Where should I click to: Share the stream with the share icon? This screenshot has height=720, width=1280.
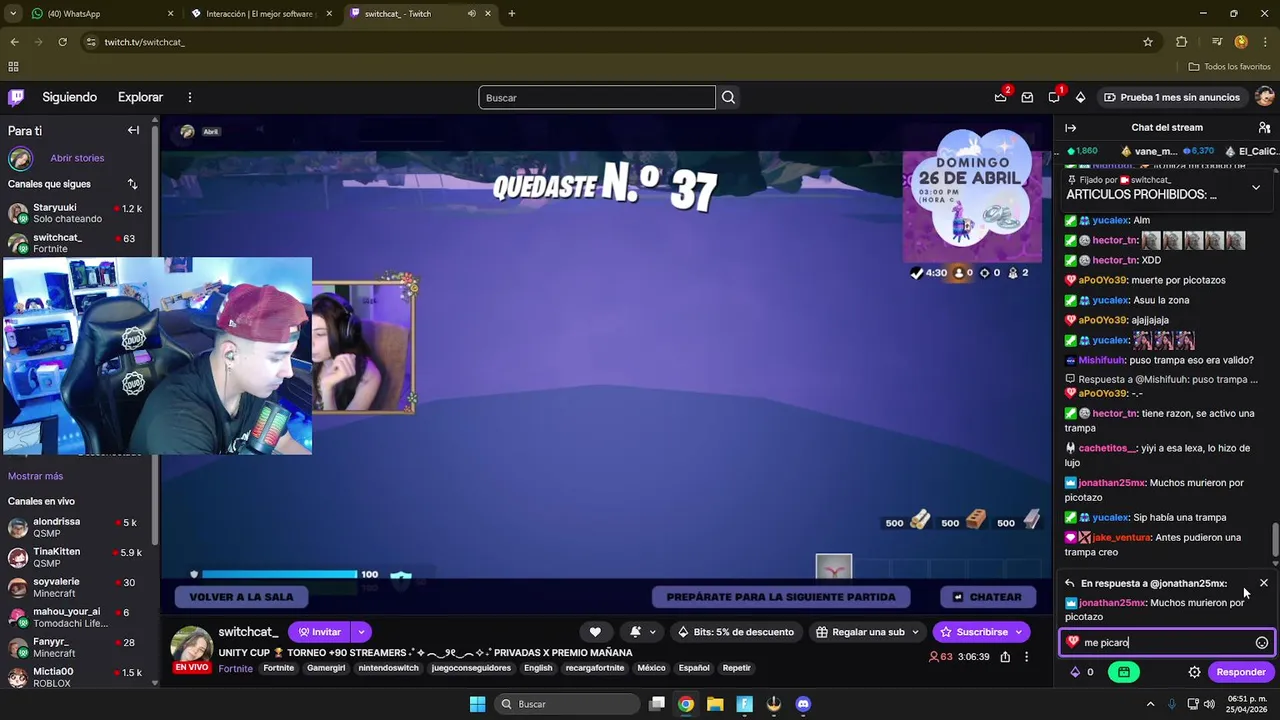pyautogui.click(x=1005, y=657)
